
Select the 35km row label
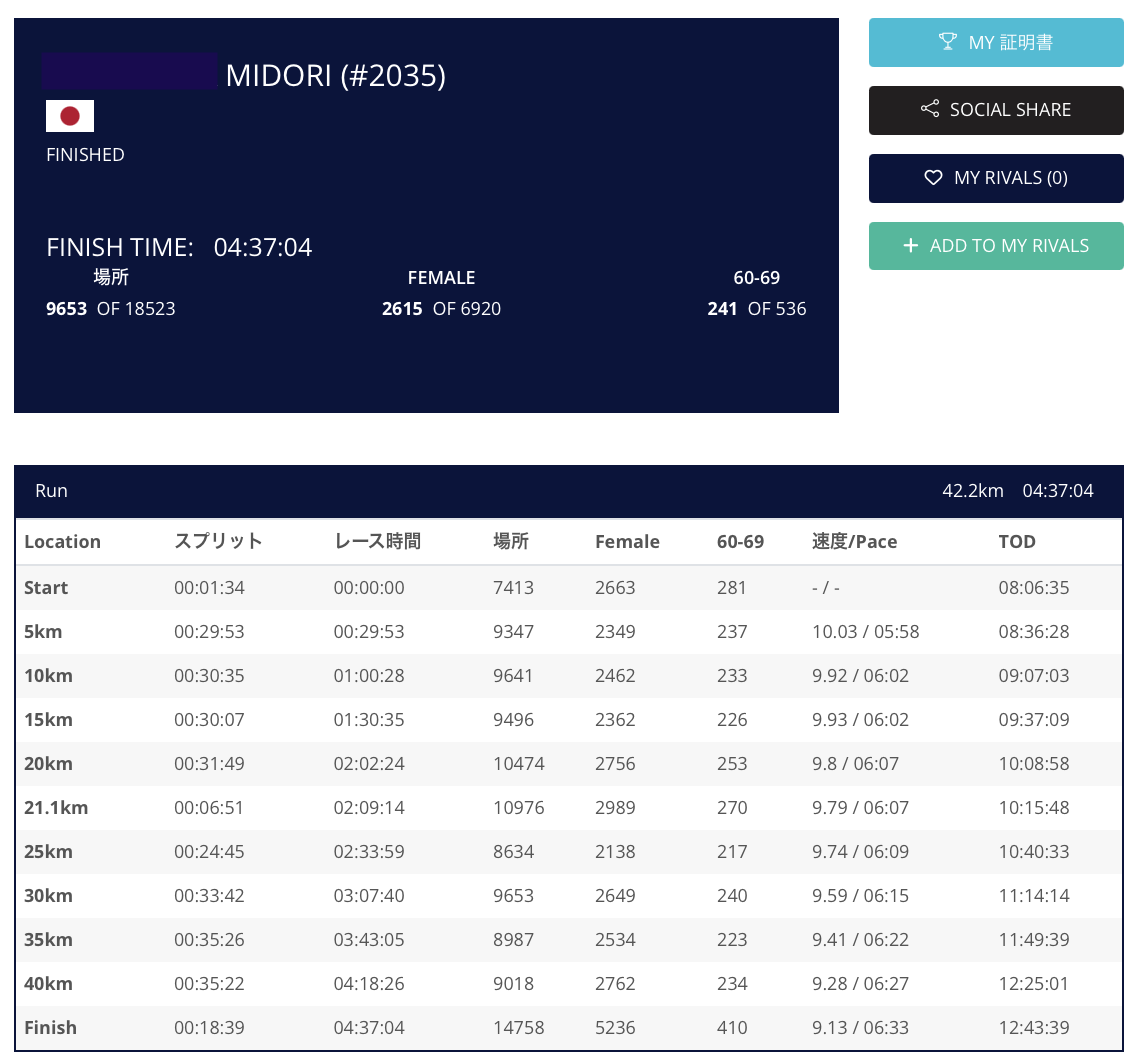point(49,940)
